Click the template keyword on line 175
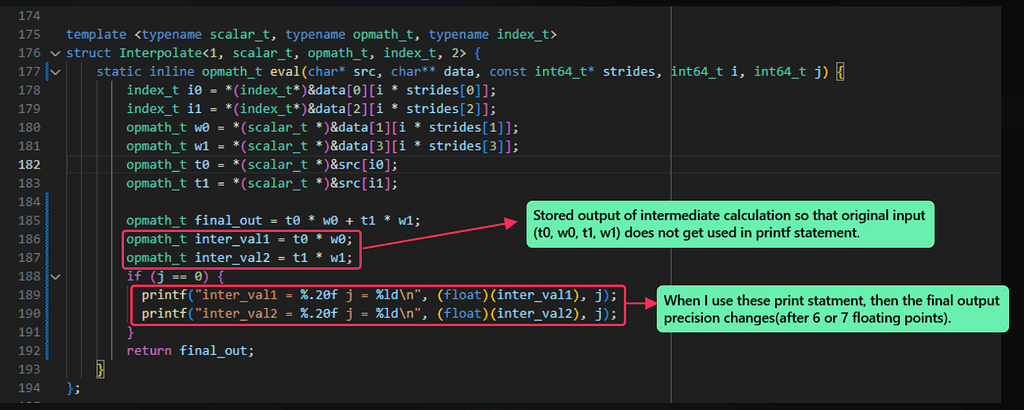Screen dimensions: 1024x410 [x=96, y=35]
